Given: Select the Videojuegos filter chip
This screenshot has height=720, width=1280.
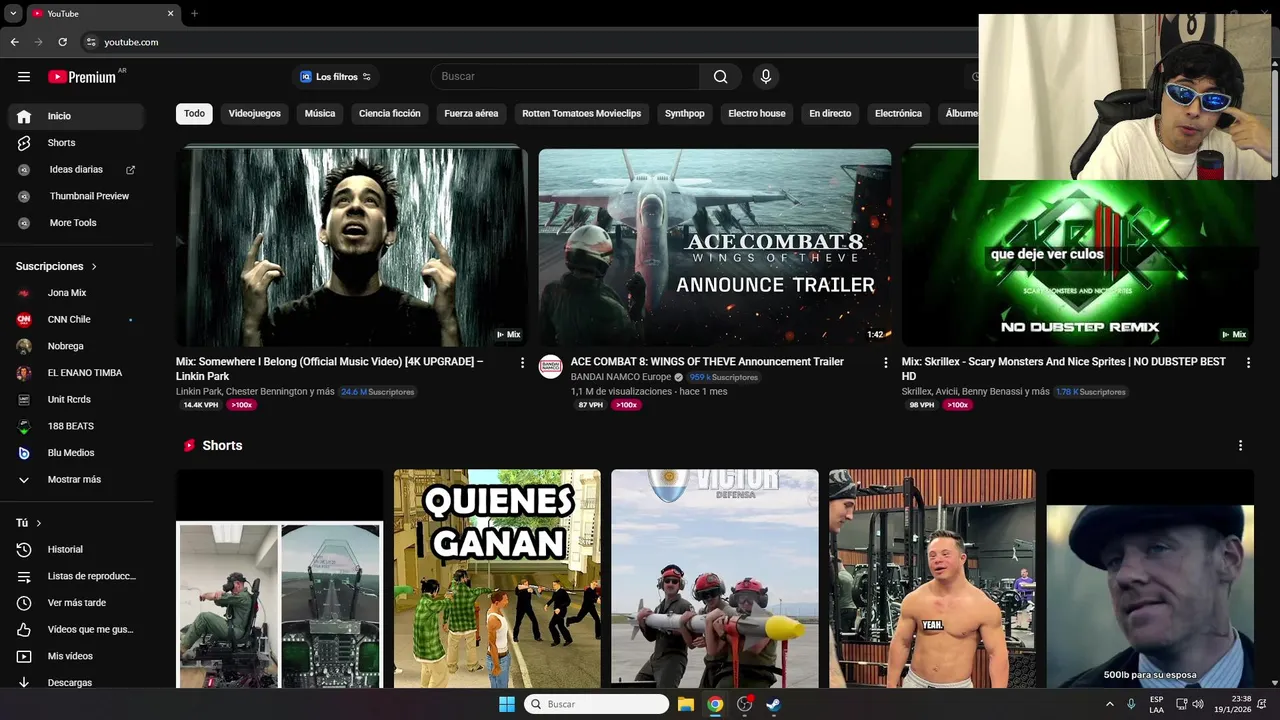Looking at the screenshot, I should (x=255, y=114).
